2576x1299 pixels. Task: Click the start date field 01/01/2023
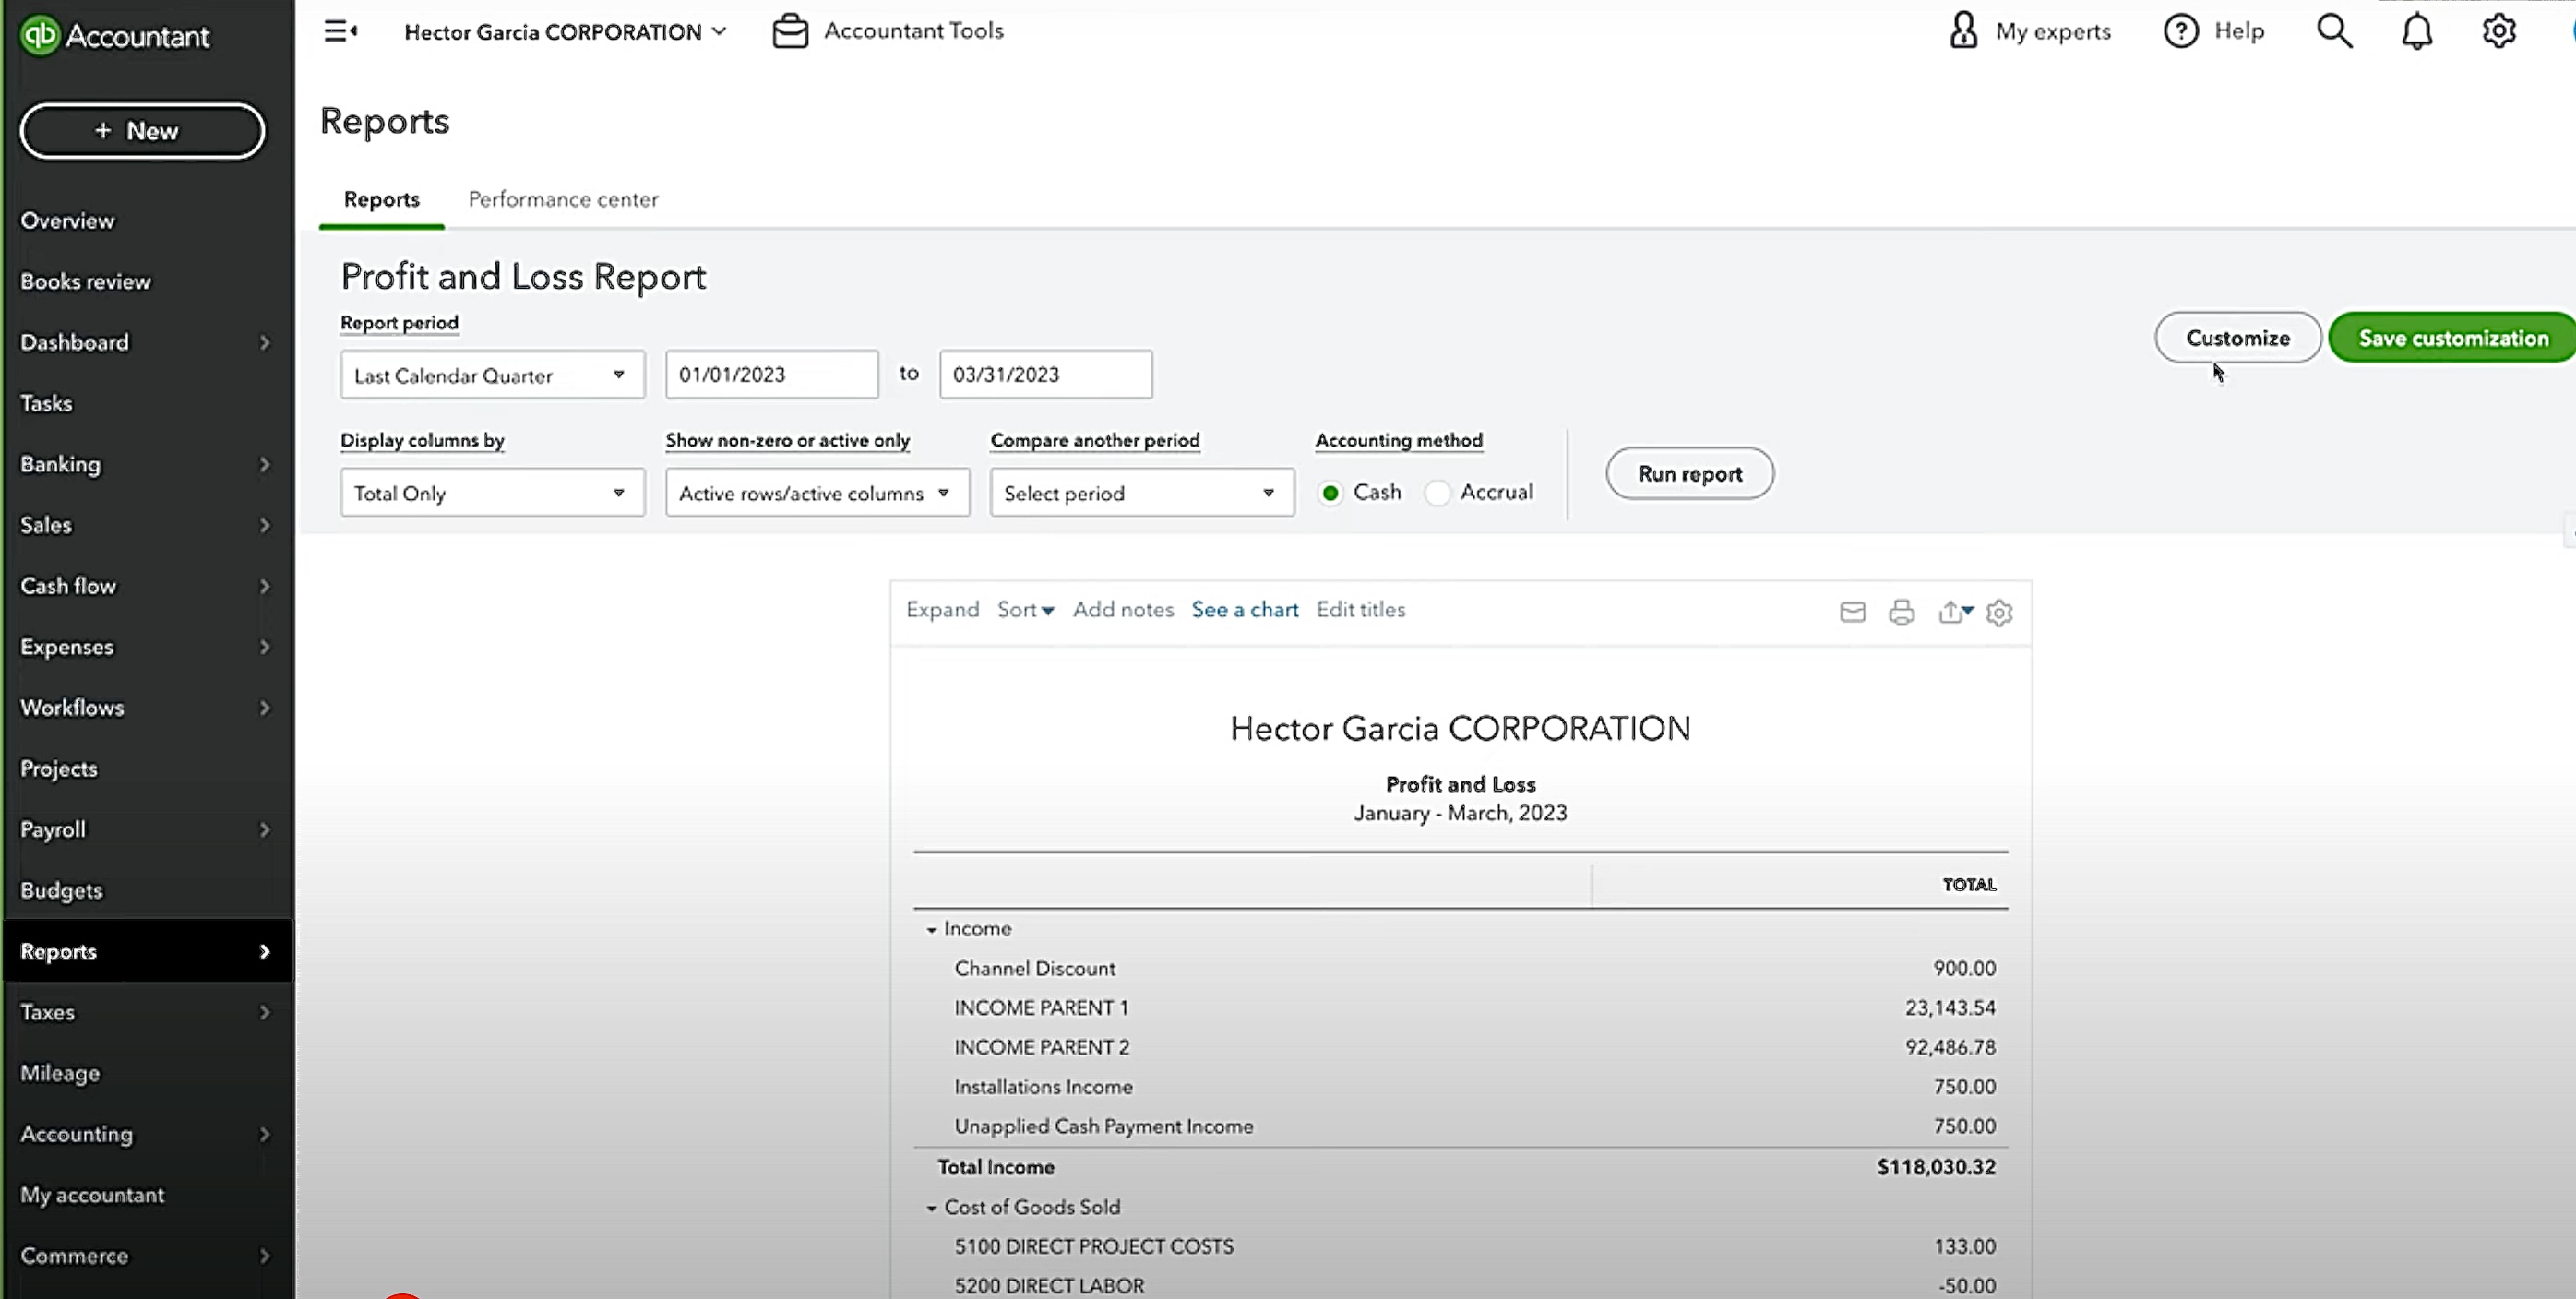point(771,375)
